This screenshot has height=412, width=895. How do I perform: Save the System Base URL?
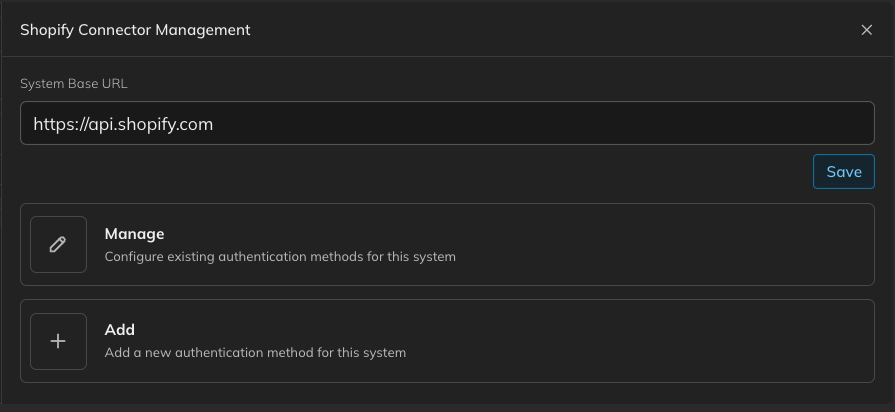844,171
